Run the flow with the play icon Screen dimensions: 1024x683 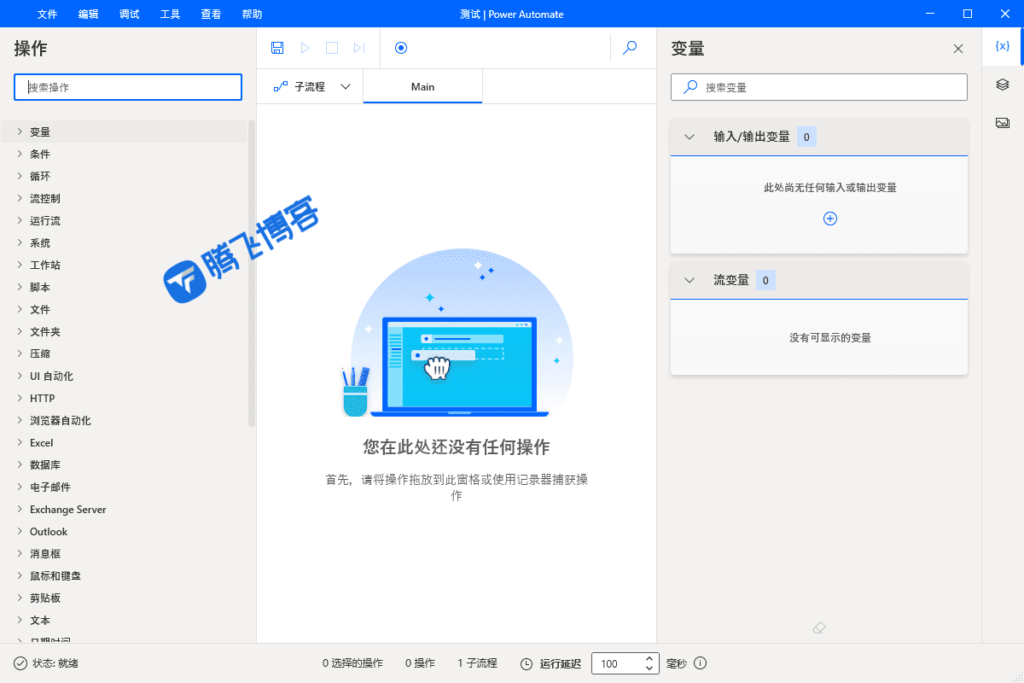click(x=304, y=47)
